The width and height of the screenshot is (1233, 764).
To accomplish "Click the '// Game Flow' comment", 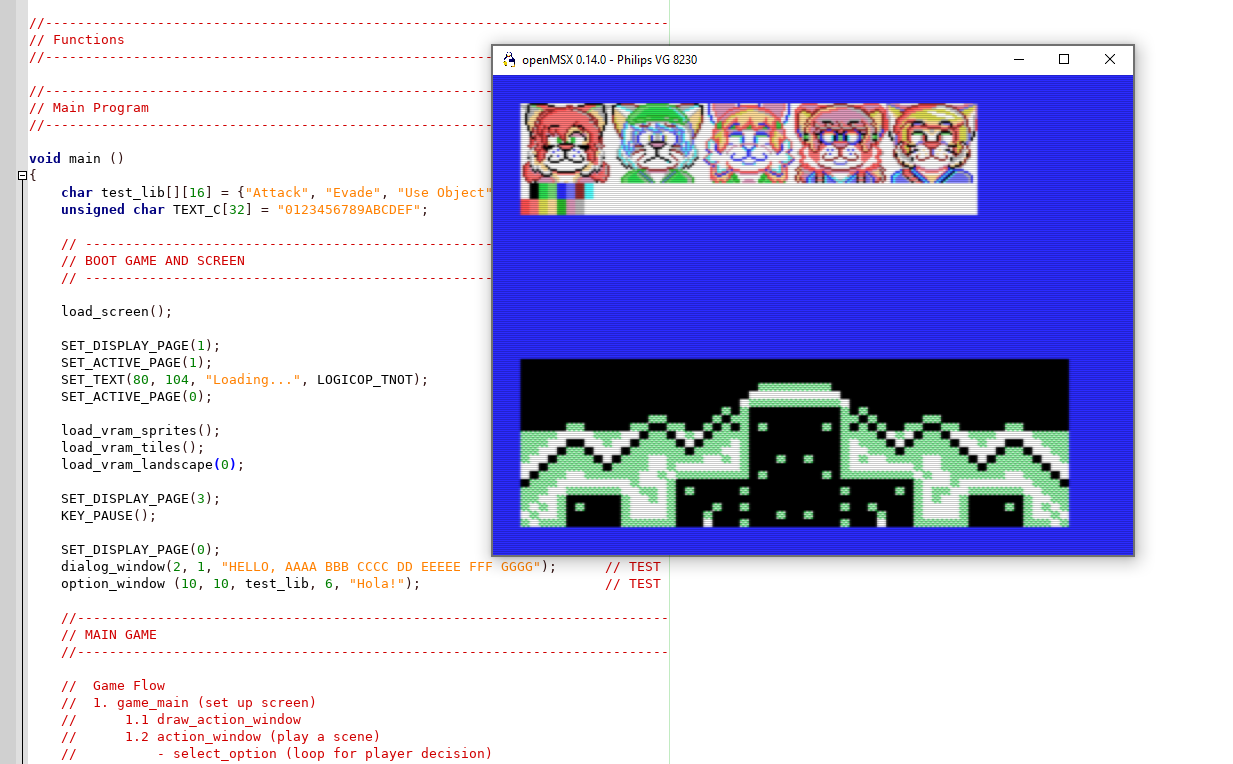I will pyautogui.click(x=113, y=685).
